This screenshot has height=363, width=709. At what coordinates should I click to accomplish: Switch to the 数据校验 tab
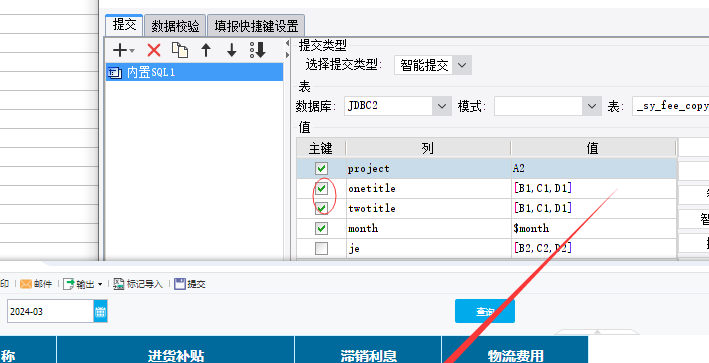[x=175, y=26]
